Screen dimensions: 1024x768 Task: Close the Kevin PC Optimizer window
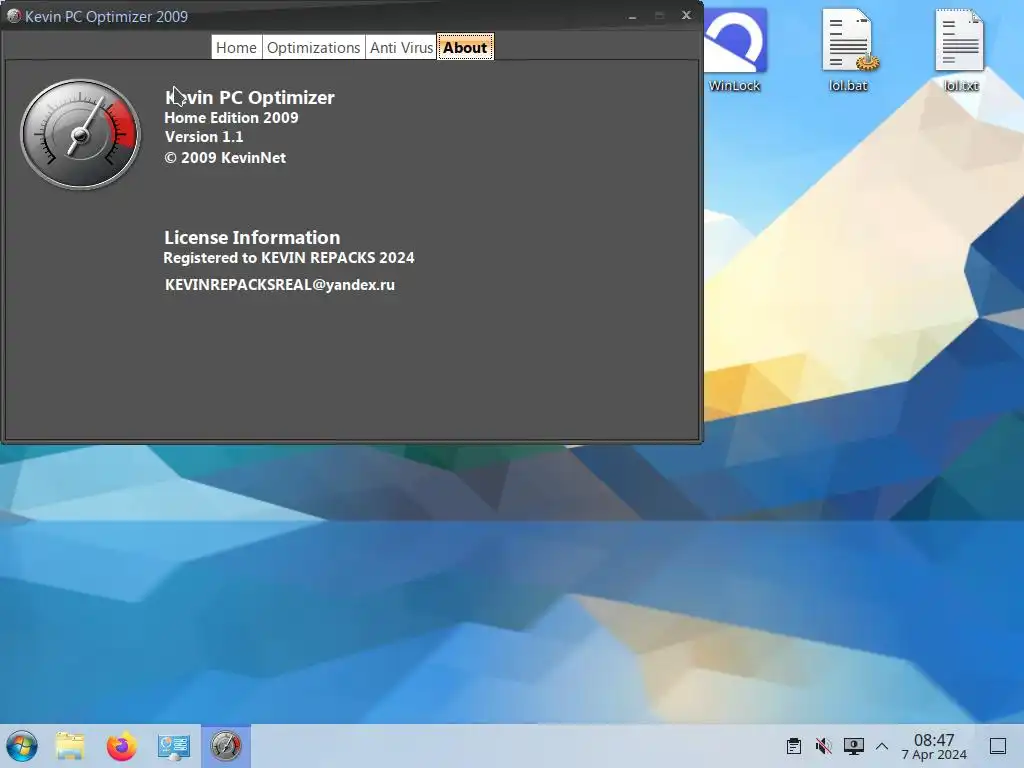686,15
